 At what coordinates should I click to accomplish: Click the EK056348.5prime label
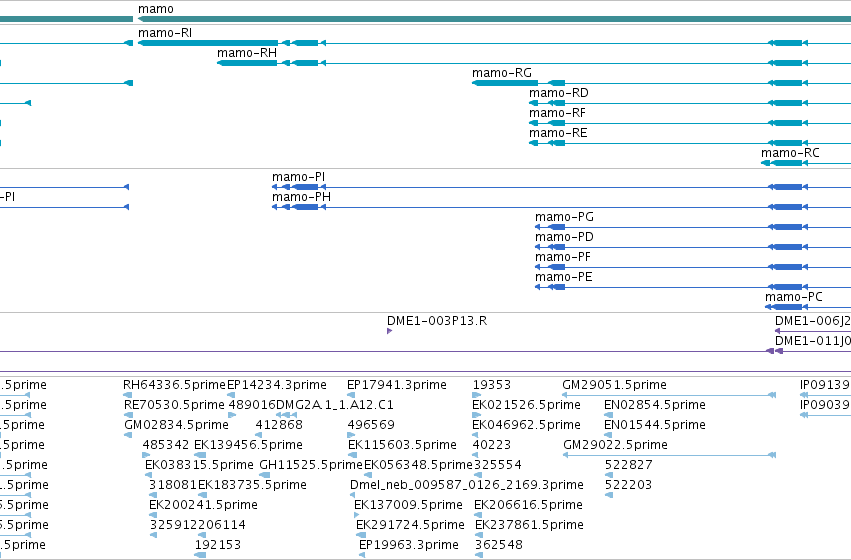[418, 466]
